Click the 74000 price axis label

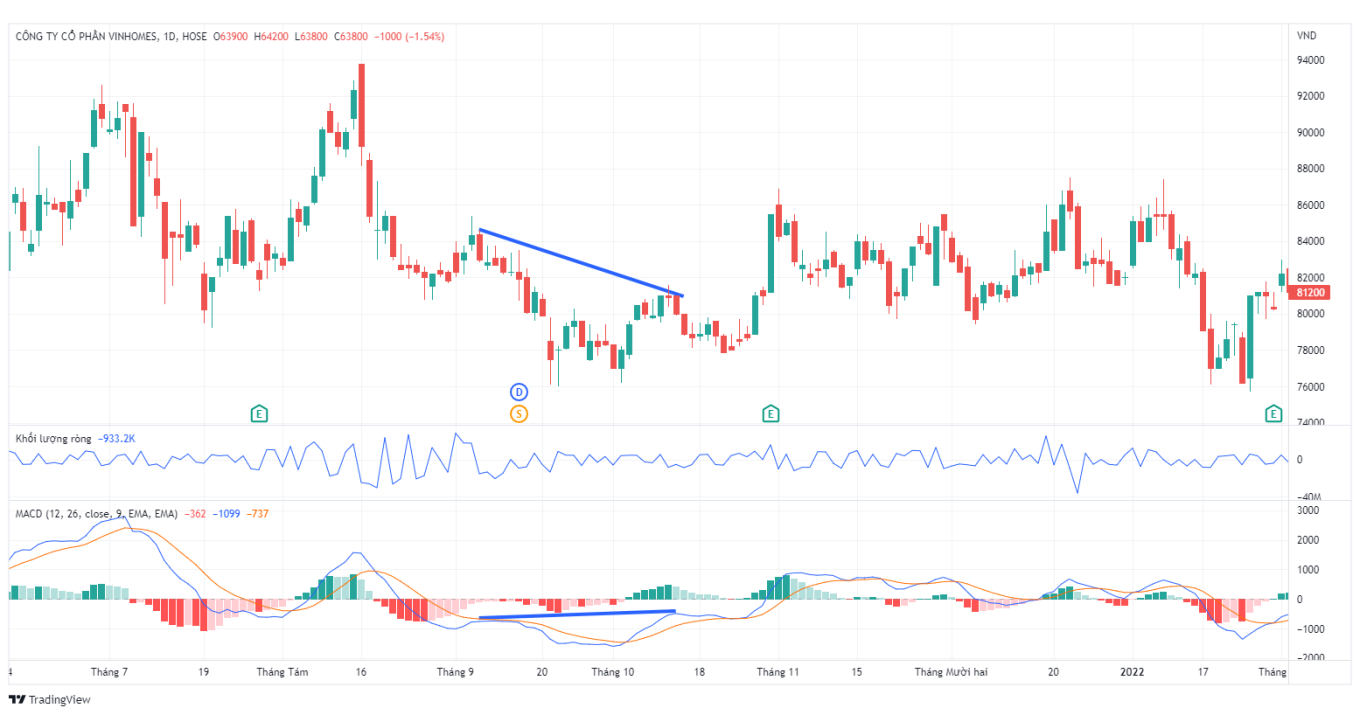tap(1311, 423)
